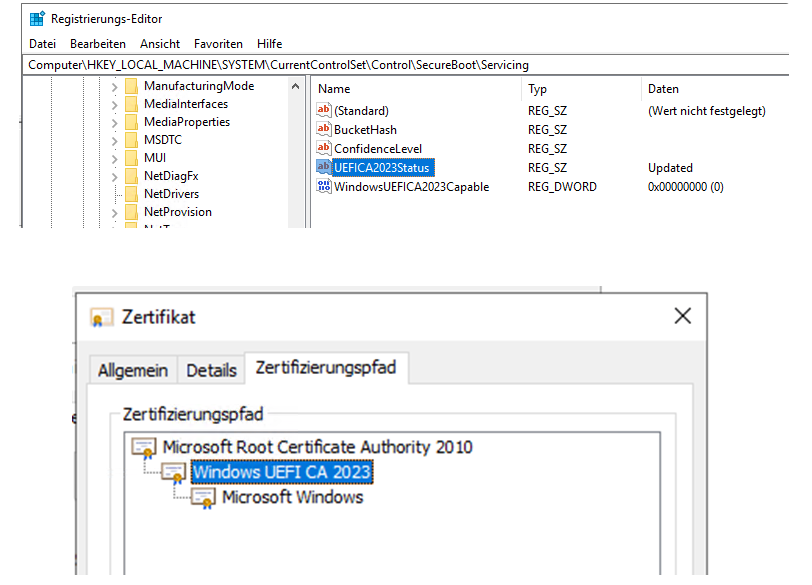Viewport: 812px width, 585px height.
Task: Open the Favoriten menu
Action: coord(218,44)
